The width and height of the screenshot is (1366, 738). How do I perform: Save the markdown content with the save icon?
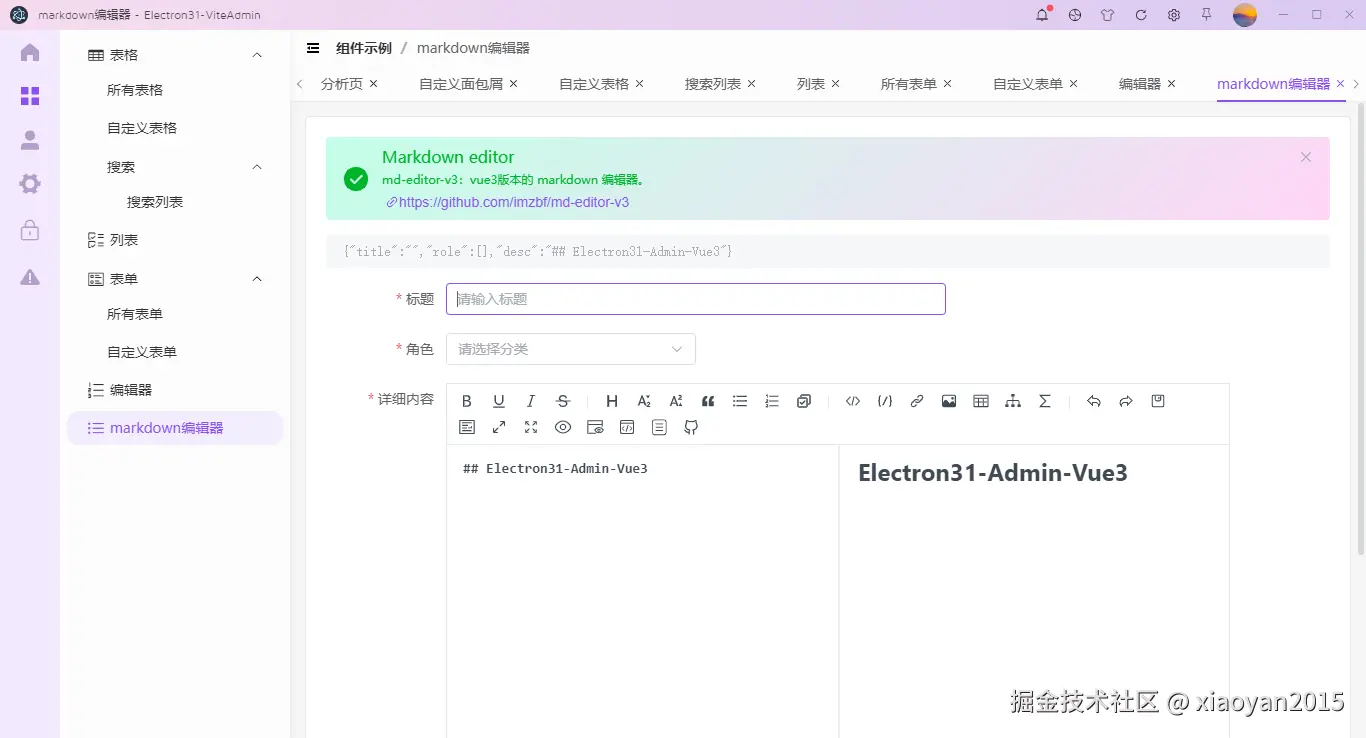(1157, 401)
